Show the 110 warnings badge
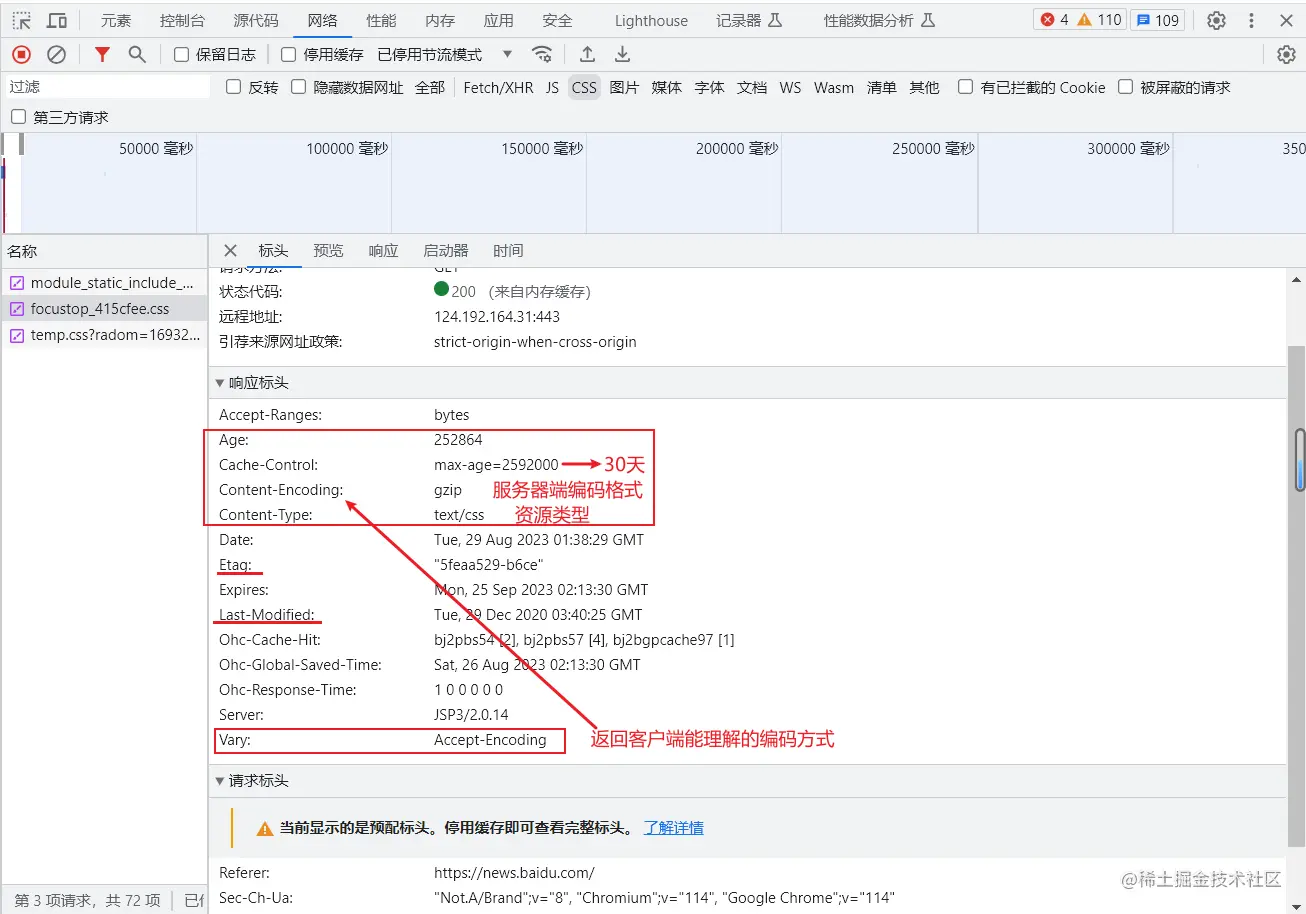This screenshot has height=914, width=1306. (1099, 20)
